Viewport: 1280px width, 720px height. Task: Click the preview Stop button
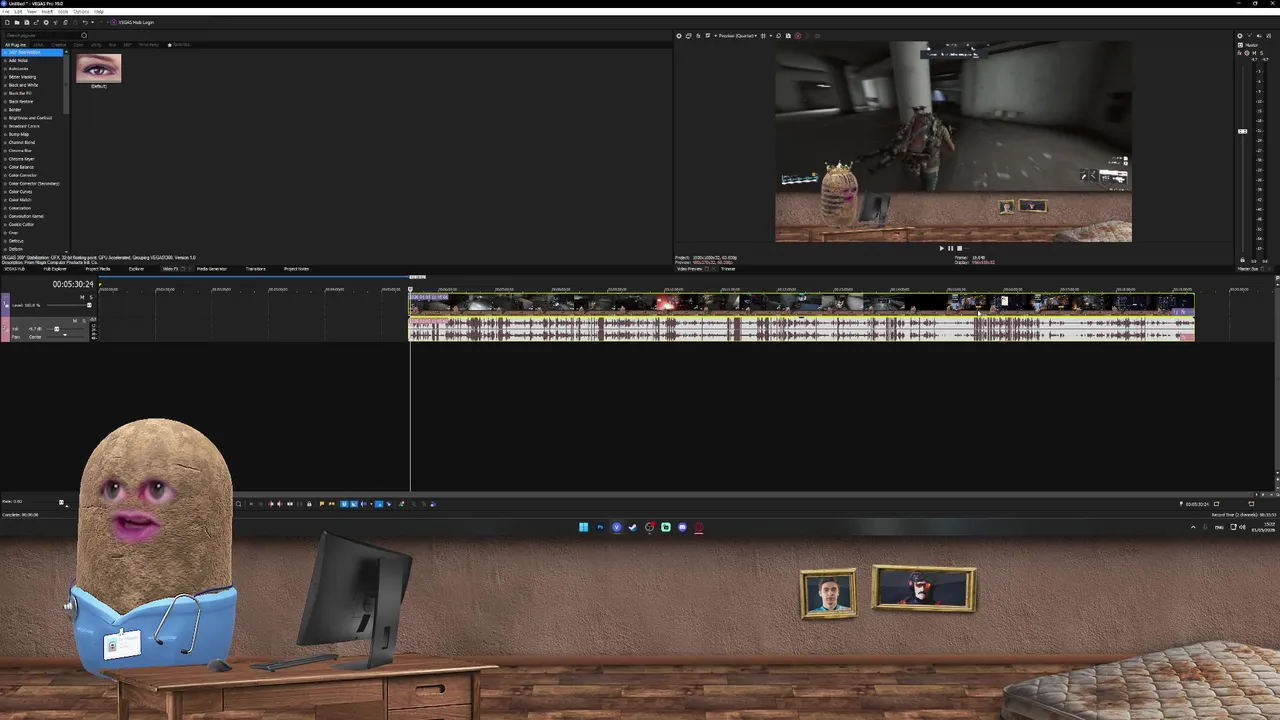pos(959,248)
